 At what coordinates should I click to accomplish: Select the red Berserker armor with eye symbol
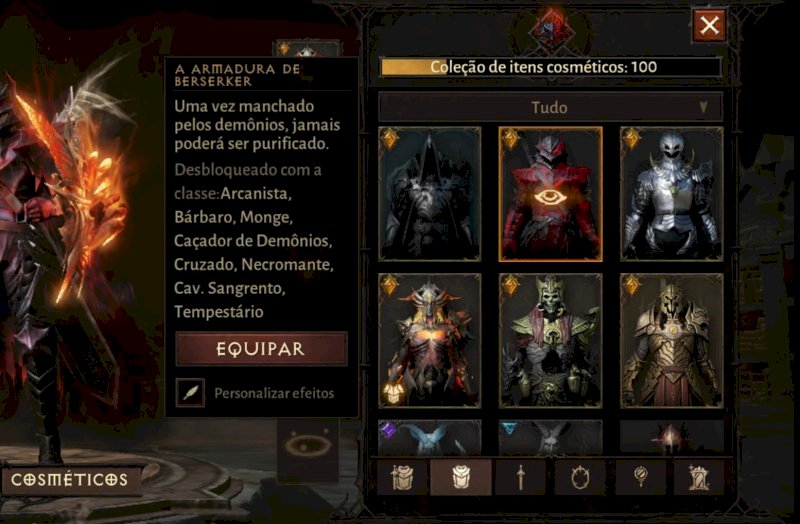coord(551,194)
